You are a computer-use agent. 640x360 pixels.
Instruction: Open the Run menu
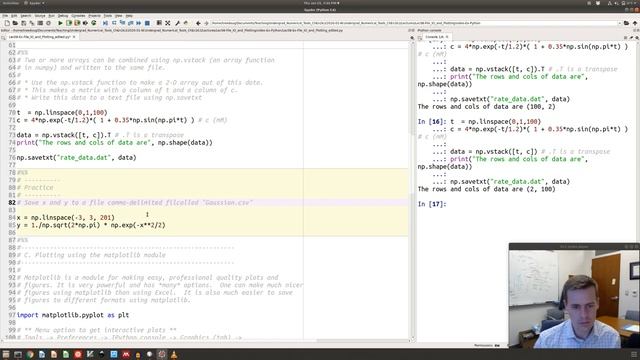point(51,16)
